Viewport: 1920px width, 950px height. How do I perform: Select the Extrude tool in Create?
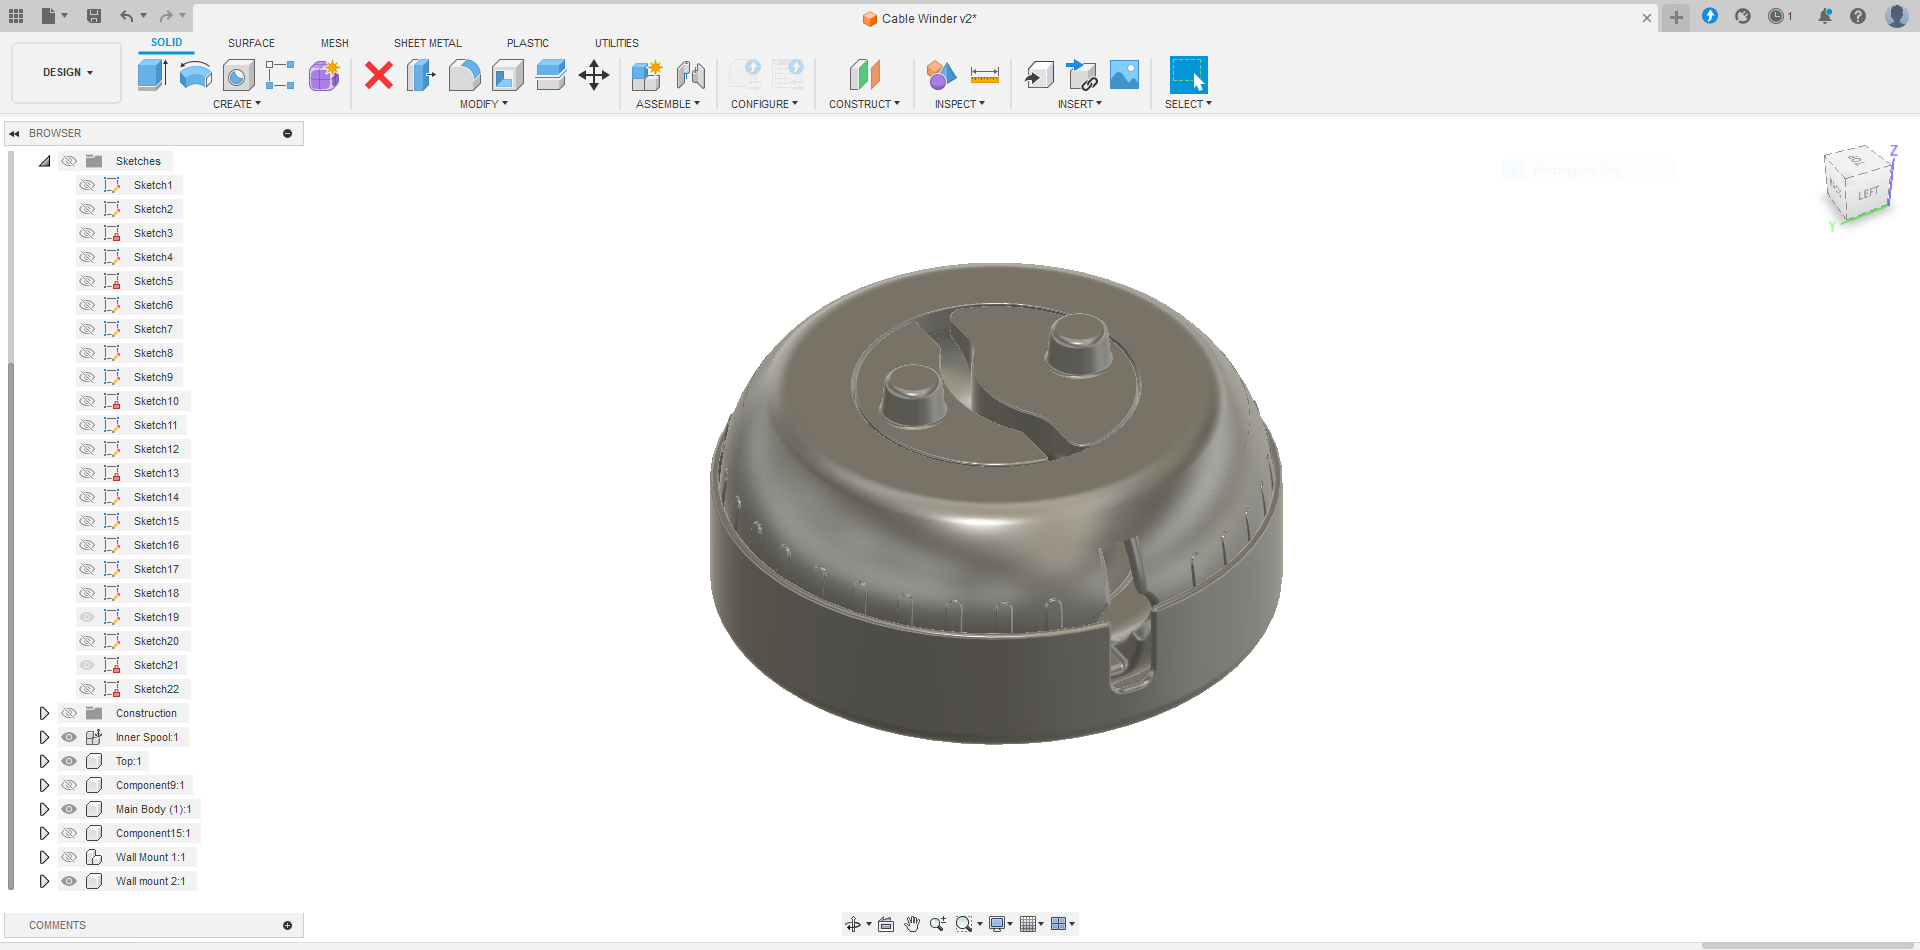click(152, 75)
